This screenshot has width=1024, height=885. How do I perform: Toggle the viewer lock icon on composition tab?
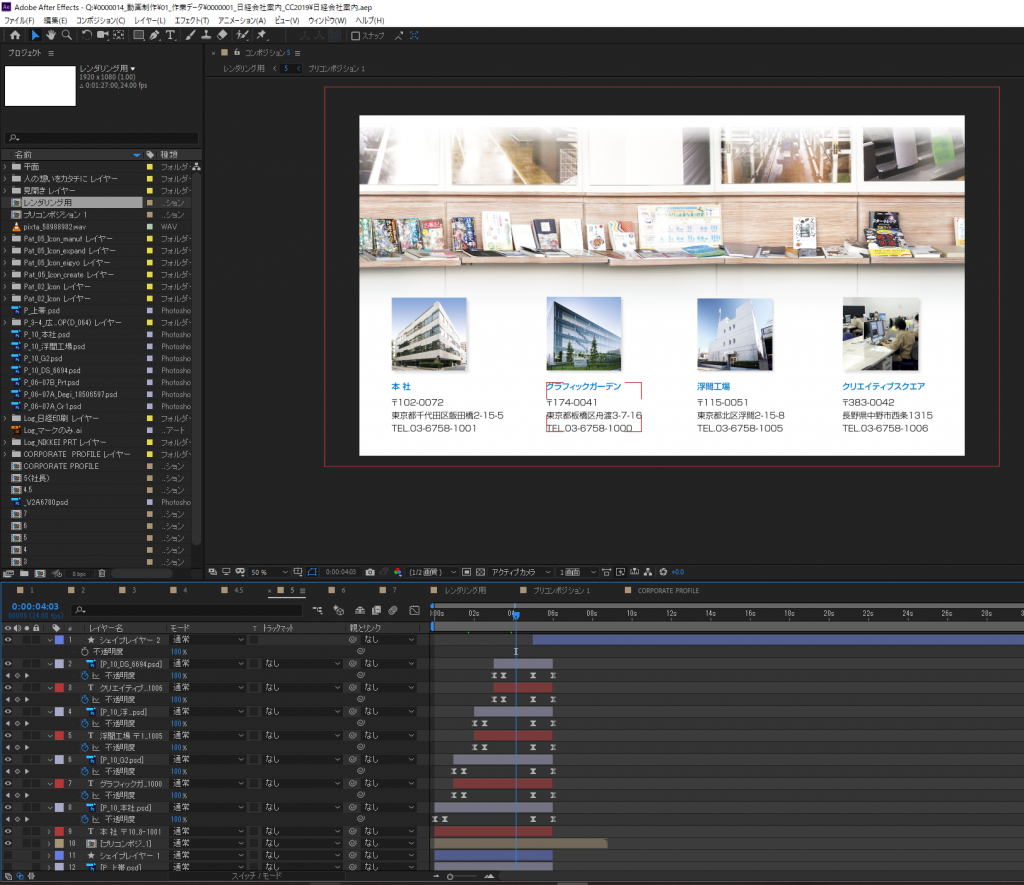tap(237, 52)
